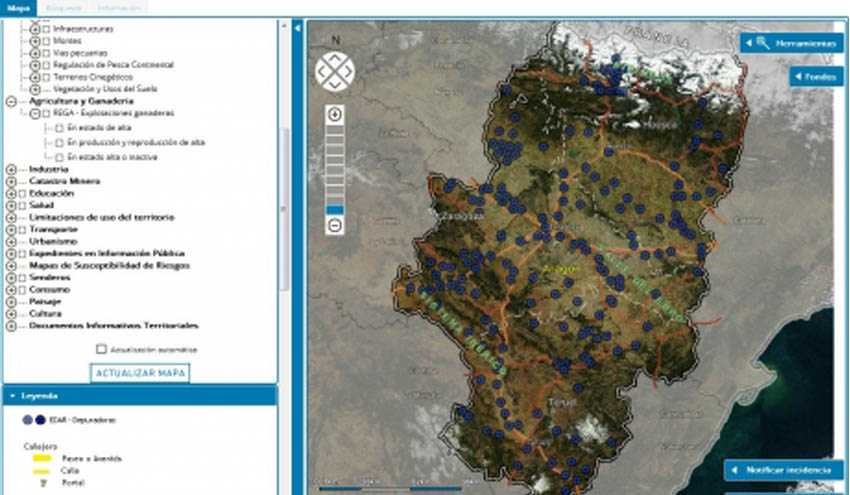Open the Fondos basemap panel
Image resolution: width=850 pixels, height=495 pixels.
pos(816,76)
